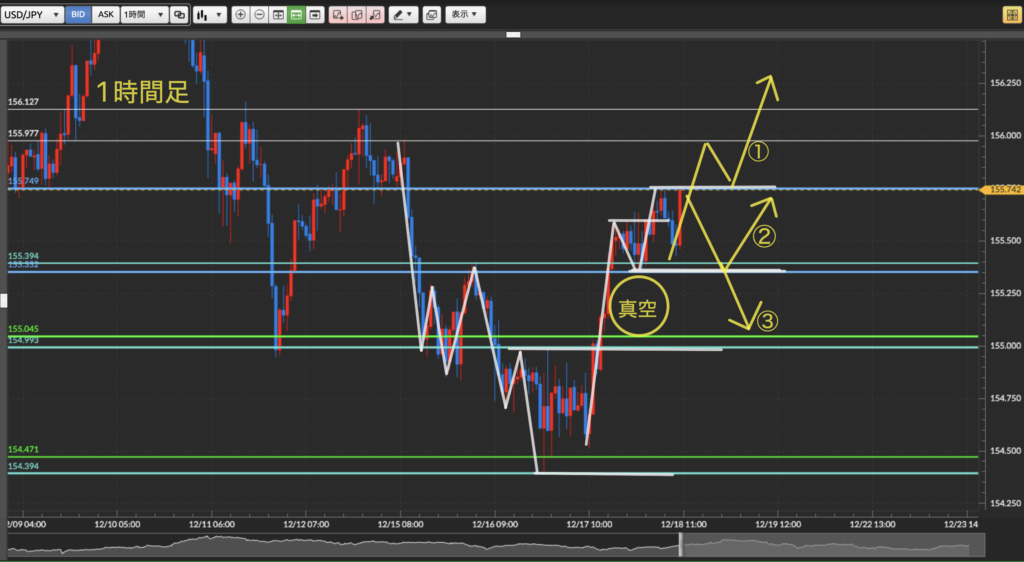Toggle the BID price mode

78,15
